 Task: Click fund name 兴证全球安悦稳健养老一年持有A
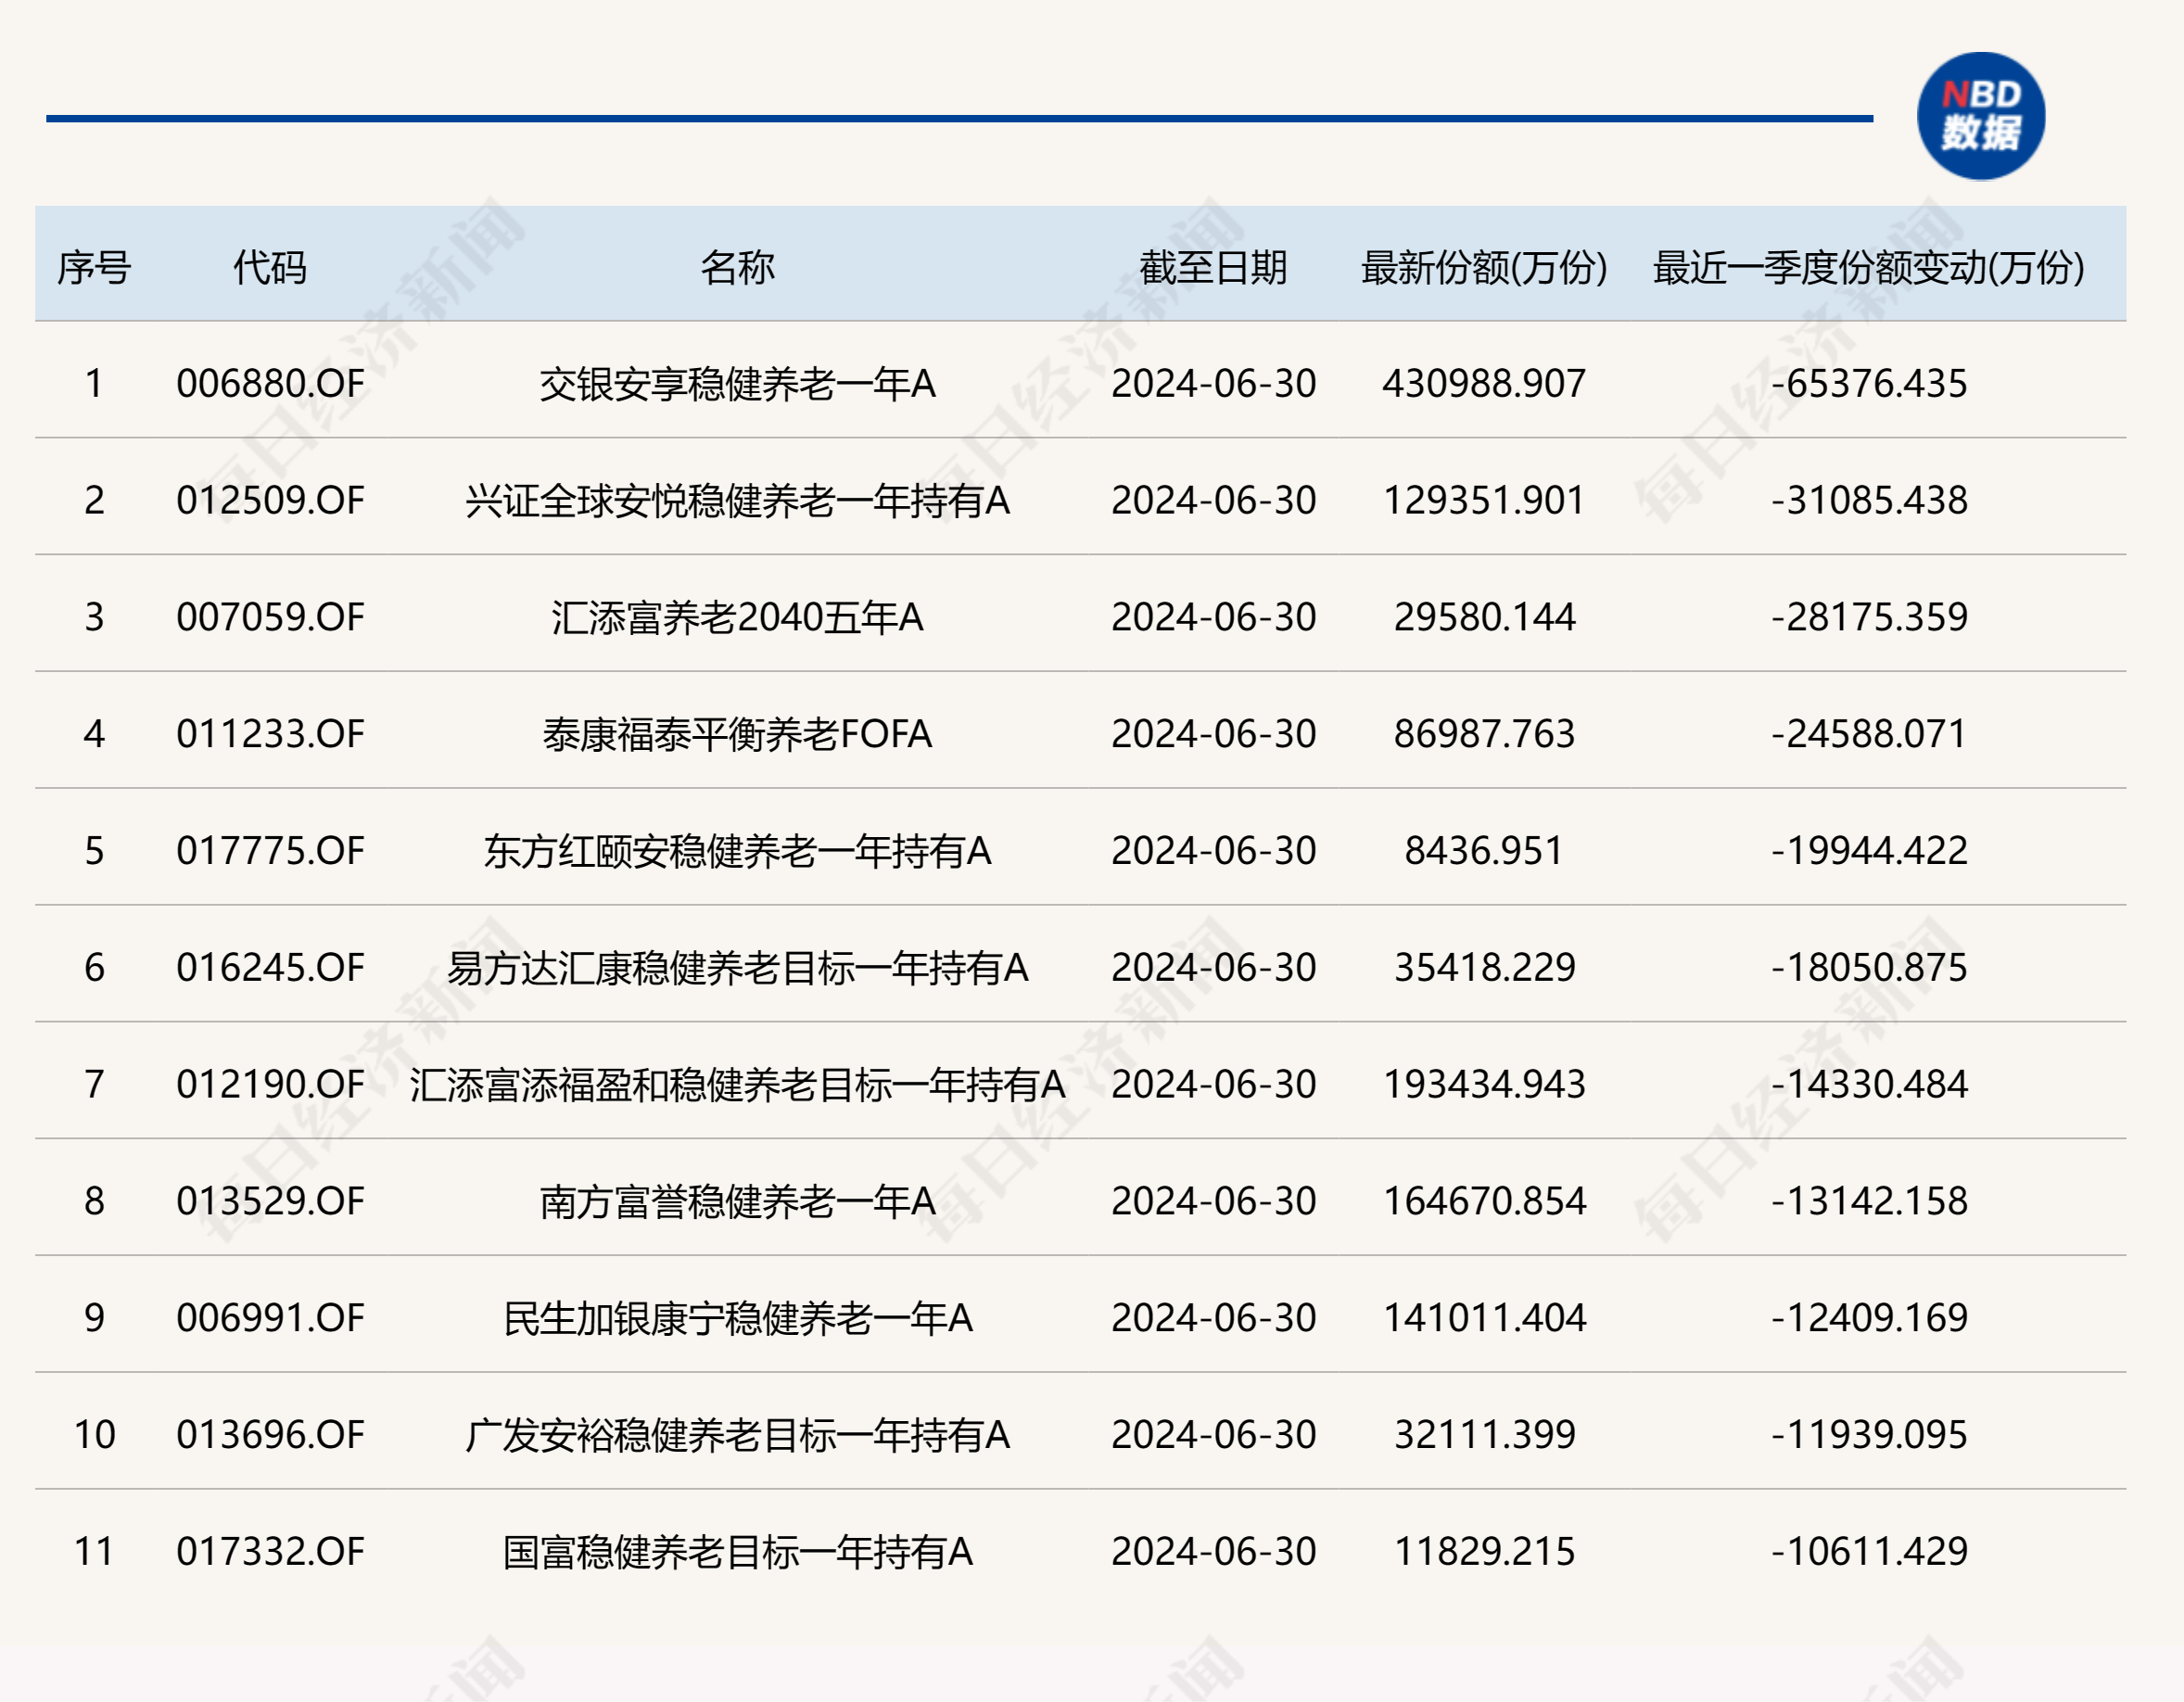737,501
